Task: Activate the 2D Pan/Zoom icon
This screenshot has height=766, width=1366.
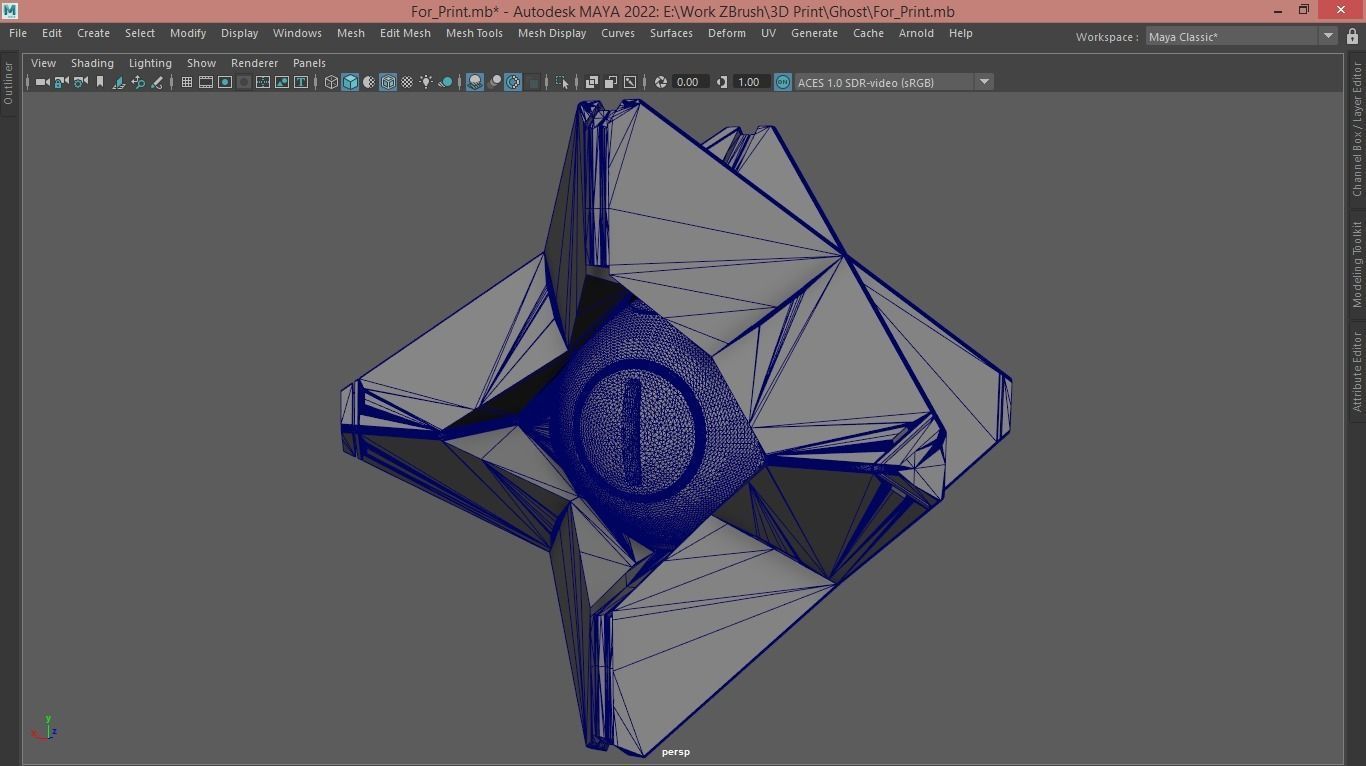Action: pyautogui.click(x=138, y=82)
